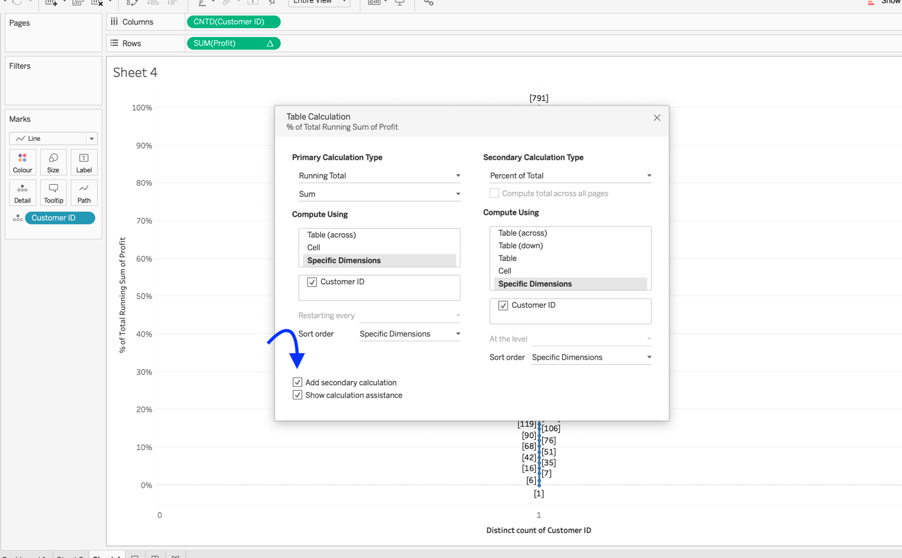Click the [68] mark label

click(529, 446)
